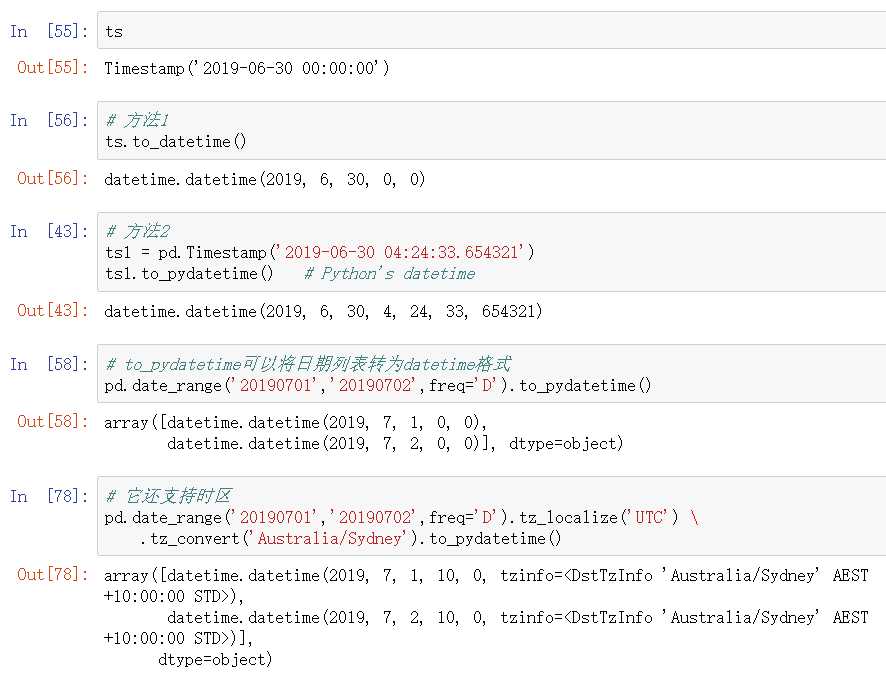Select second datetime line with 7, 2, 10, 0 in Out[78]
The height and width of the screenshot is (681, 886).
(x=518, y=617)
